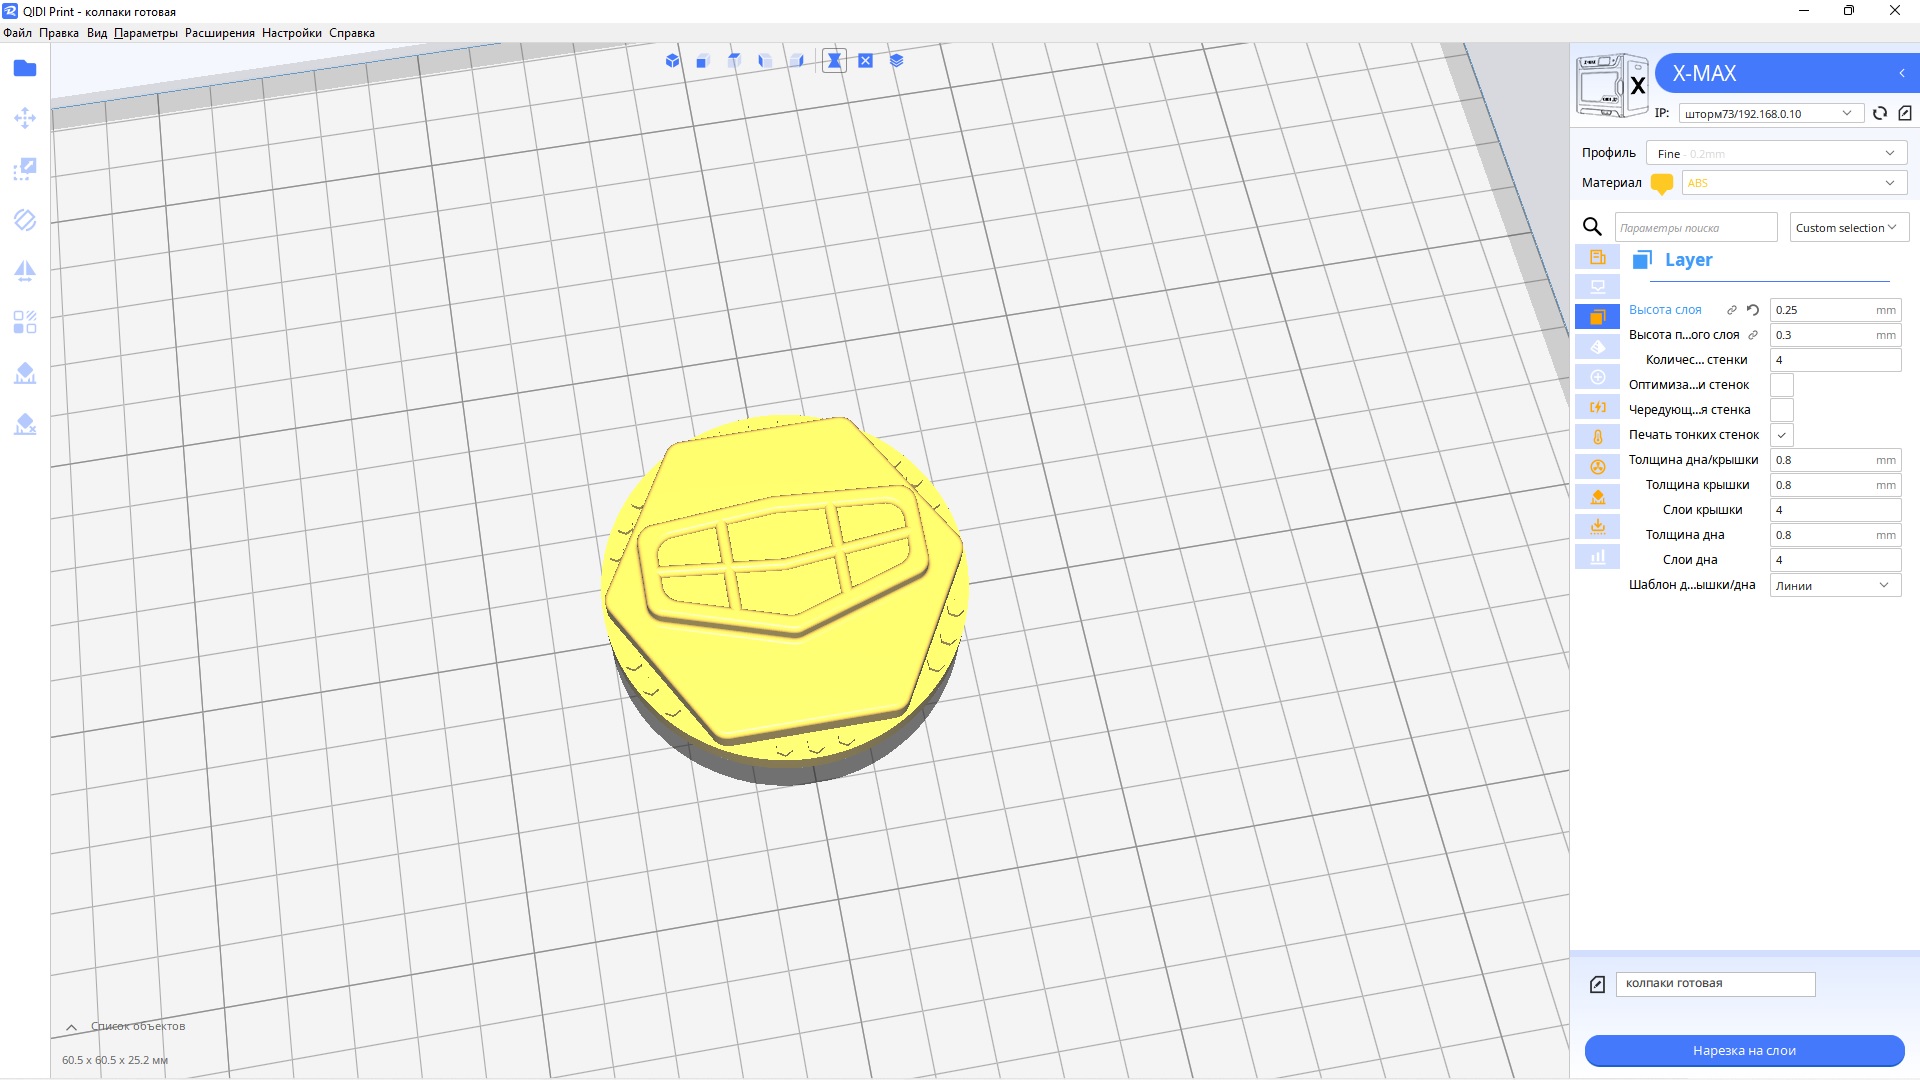The image size is (1920, 1080).
Task: Open the Layer settings category
Action: 1598,317
